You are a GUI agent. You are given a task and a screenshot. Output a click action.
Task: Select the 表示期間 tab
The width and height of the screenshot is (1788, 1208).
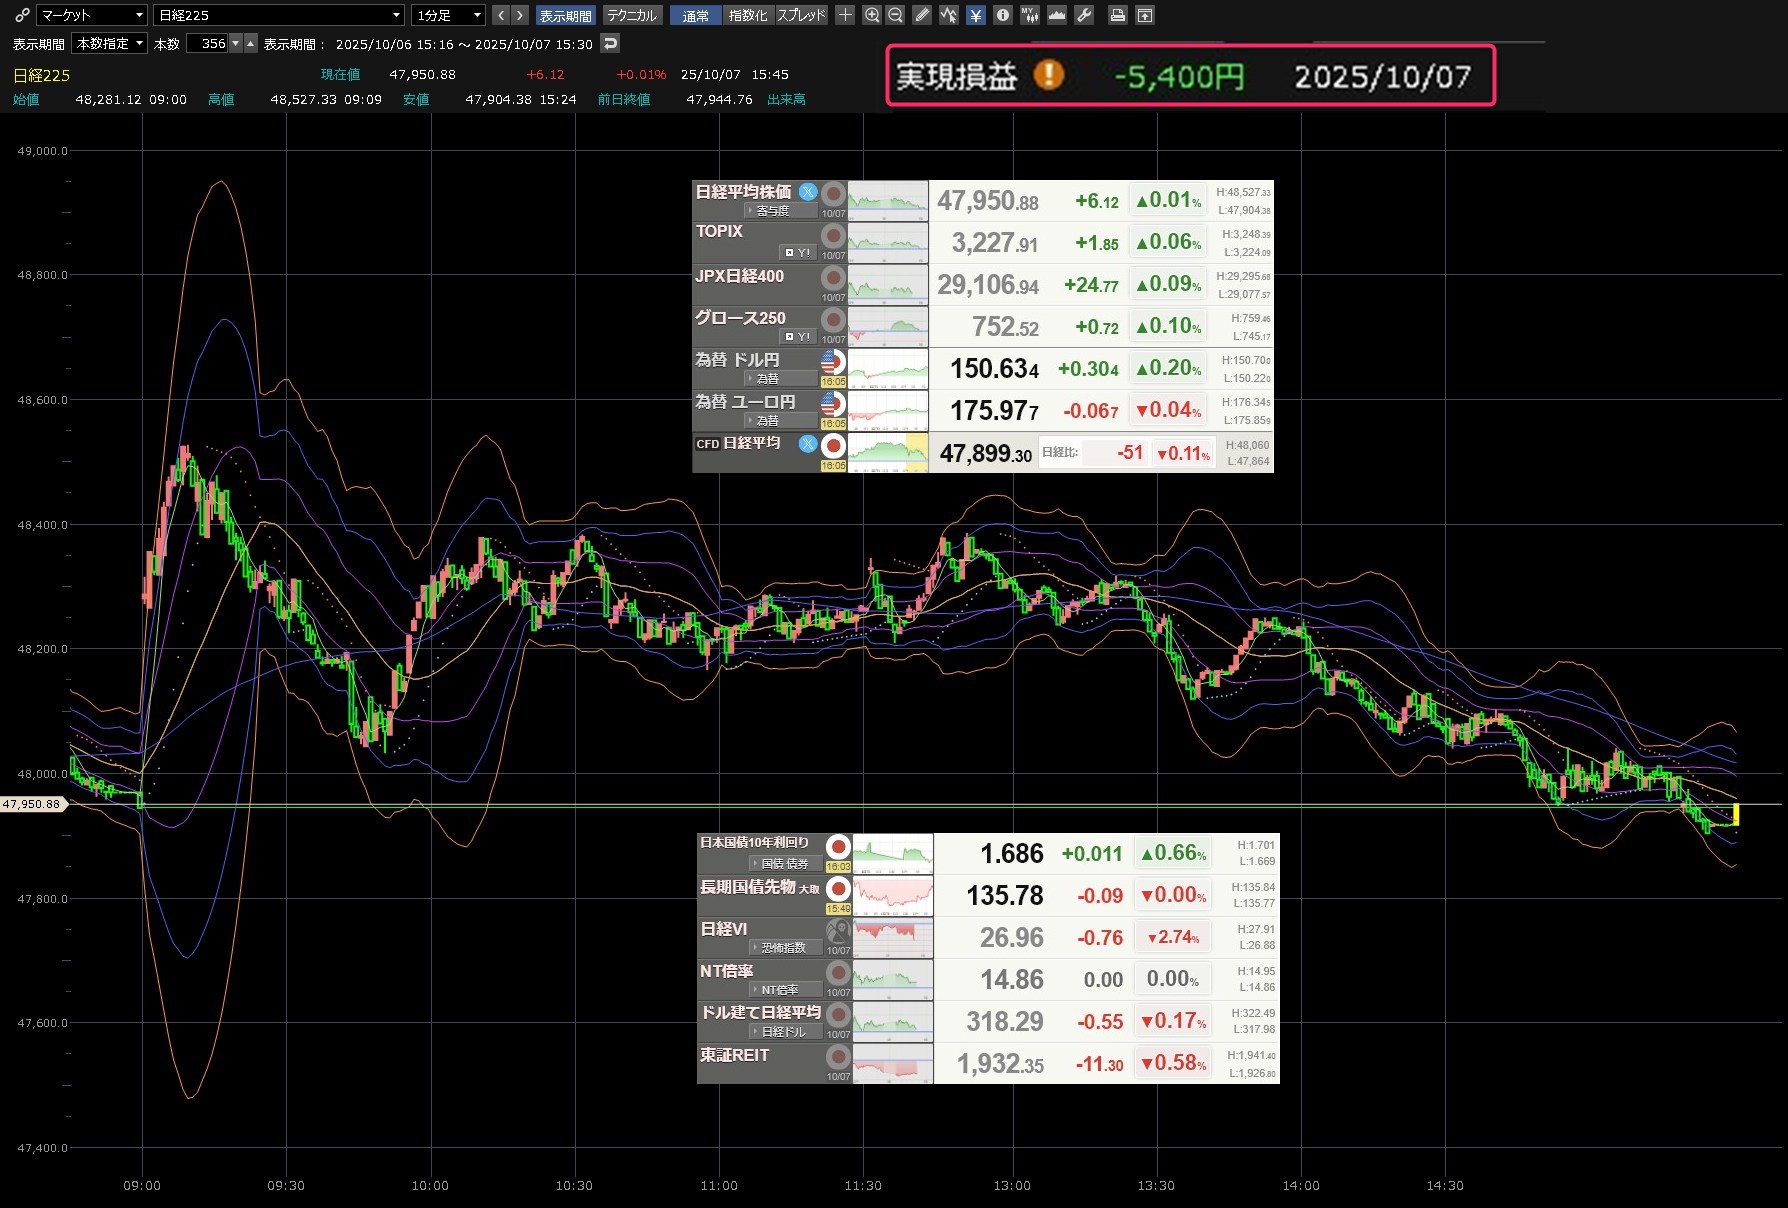[565, 15]
